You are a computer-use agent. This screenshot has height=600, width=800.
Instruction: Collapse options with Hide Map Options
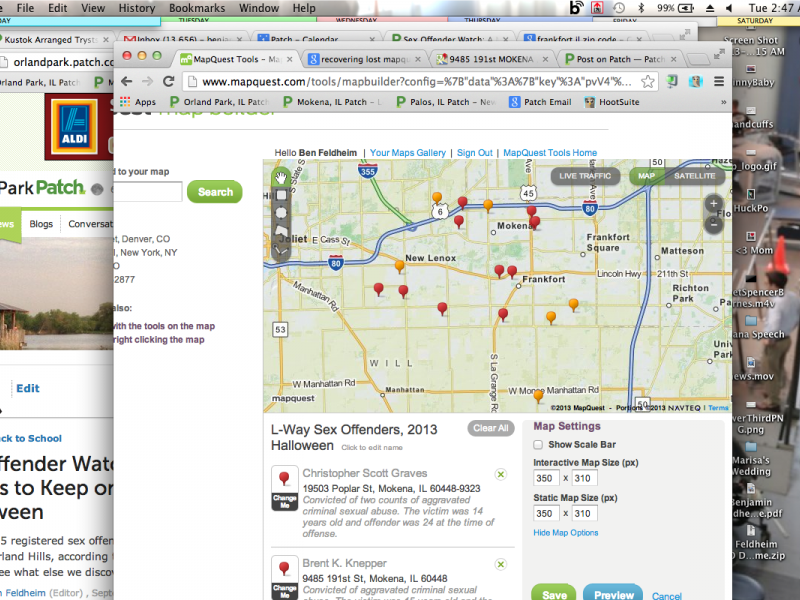[566, 533]
